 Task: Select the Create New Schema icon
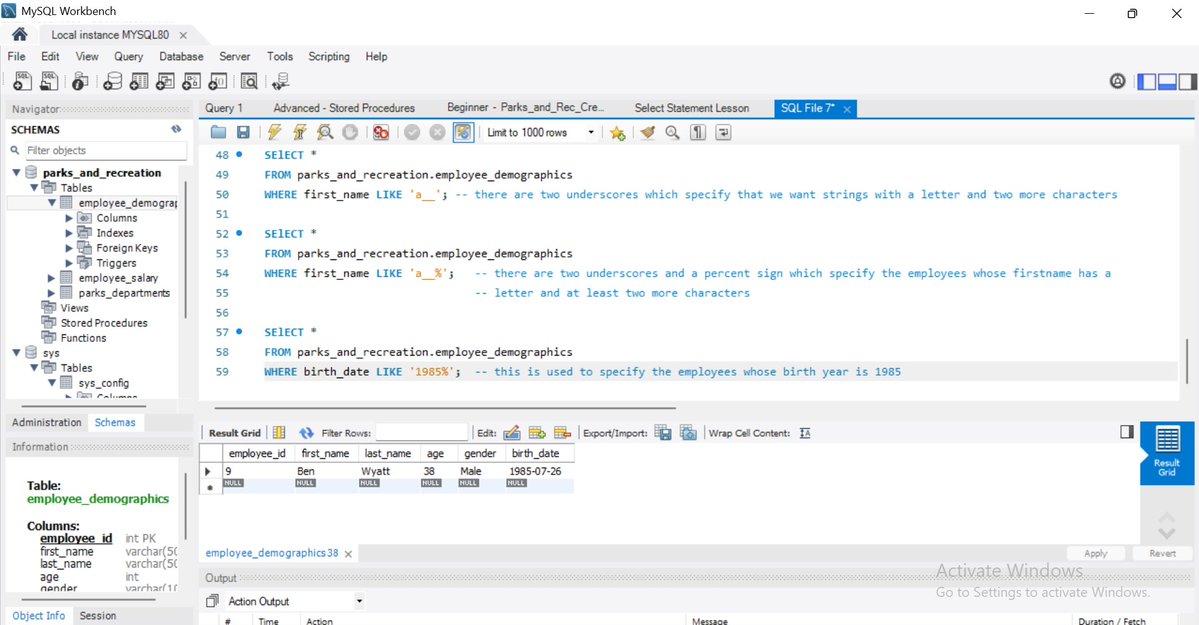click(113, 80)
